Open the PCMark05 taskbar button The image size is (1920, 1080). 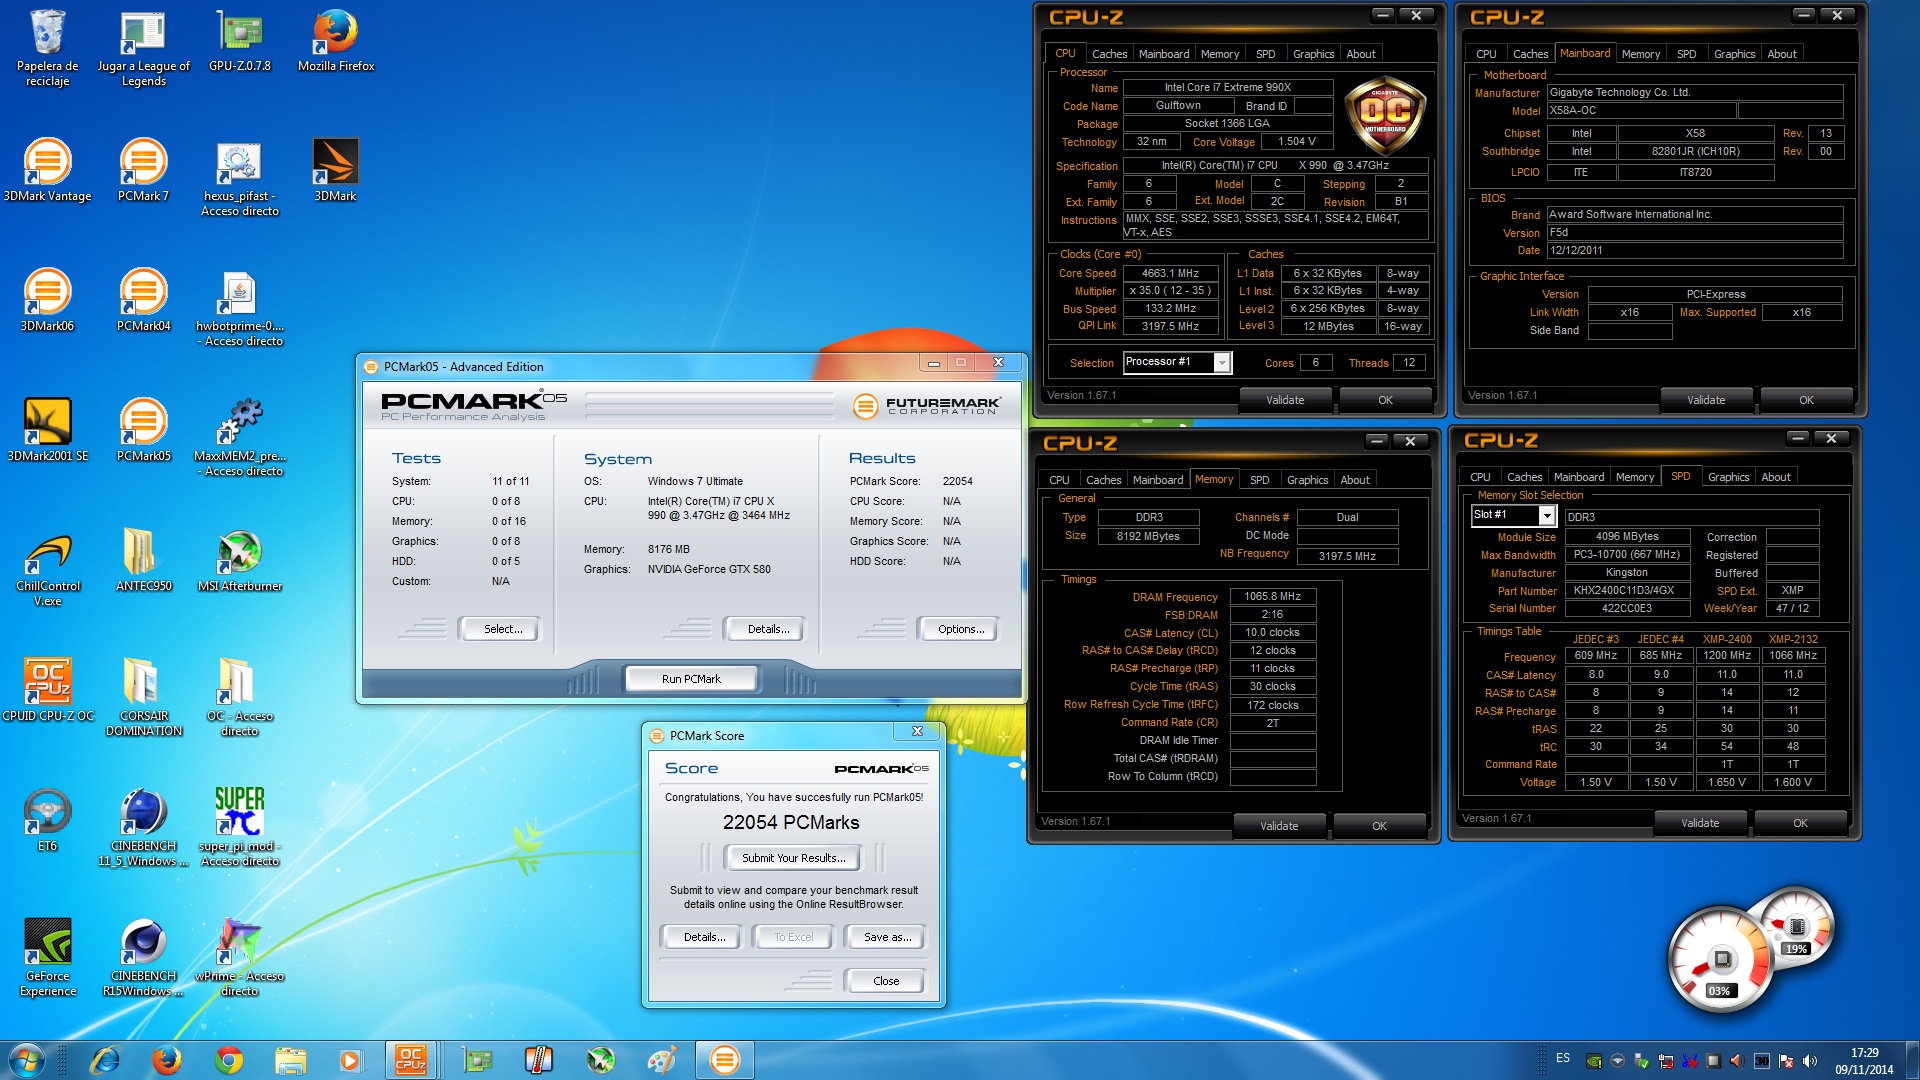725,1060
